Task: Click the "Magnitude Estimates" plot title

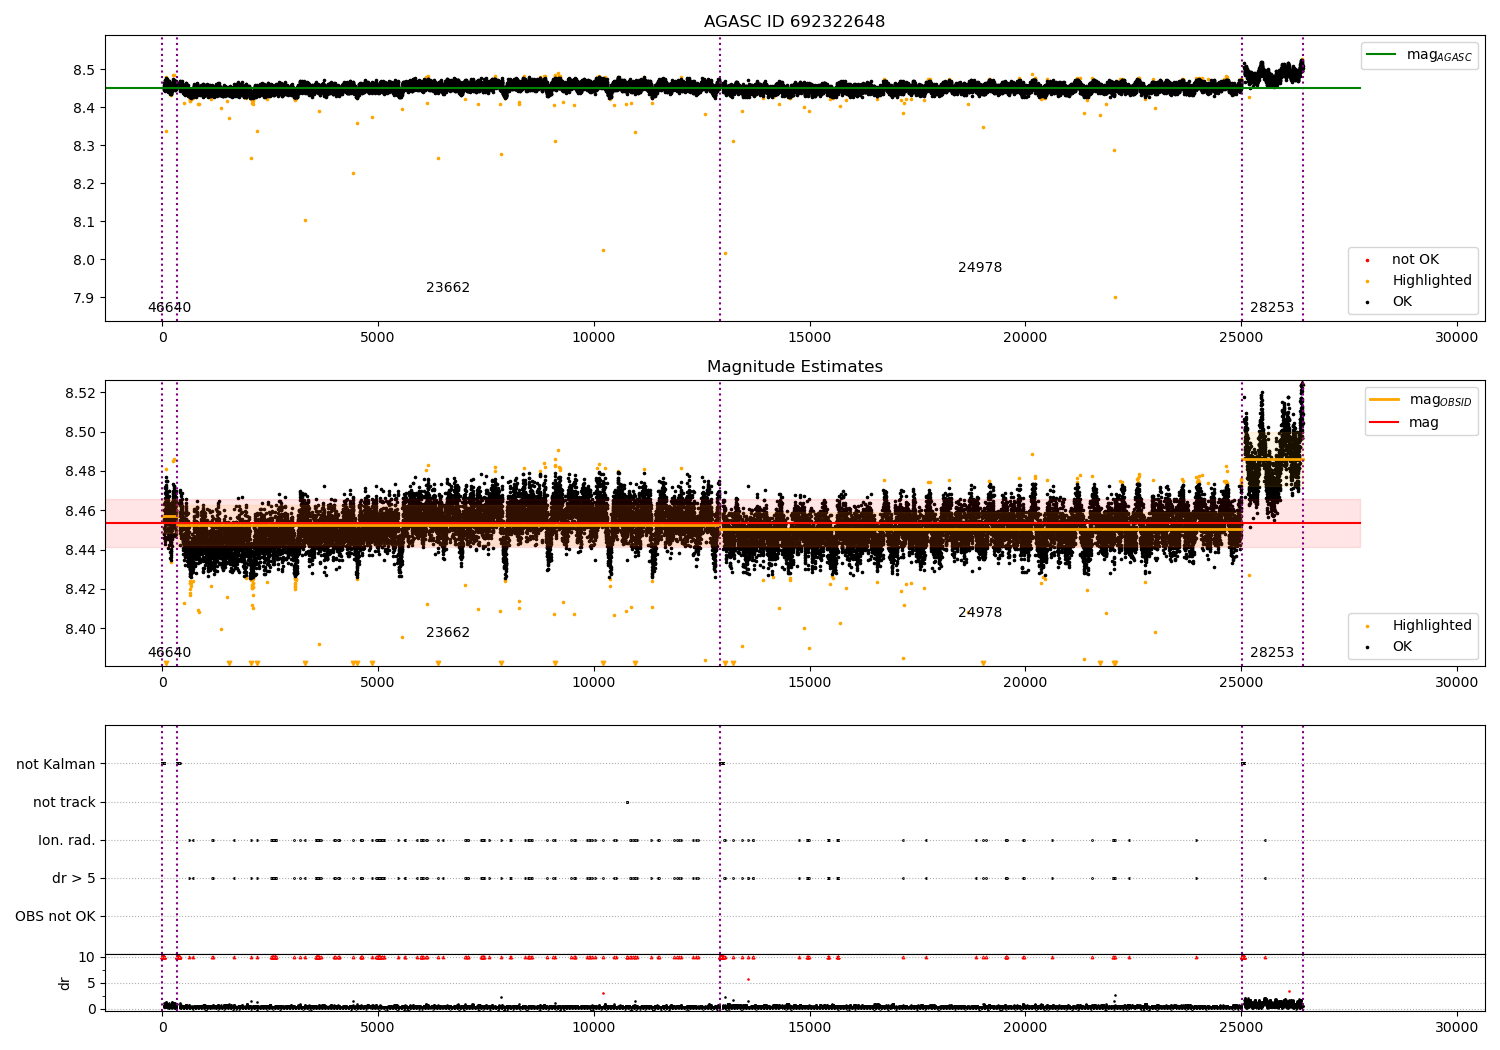Action: pyautogui.click(x=794, y=367)
